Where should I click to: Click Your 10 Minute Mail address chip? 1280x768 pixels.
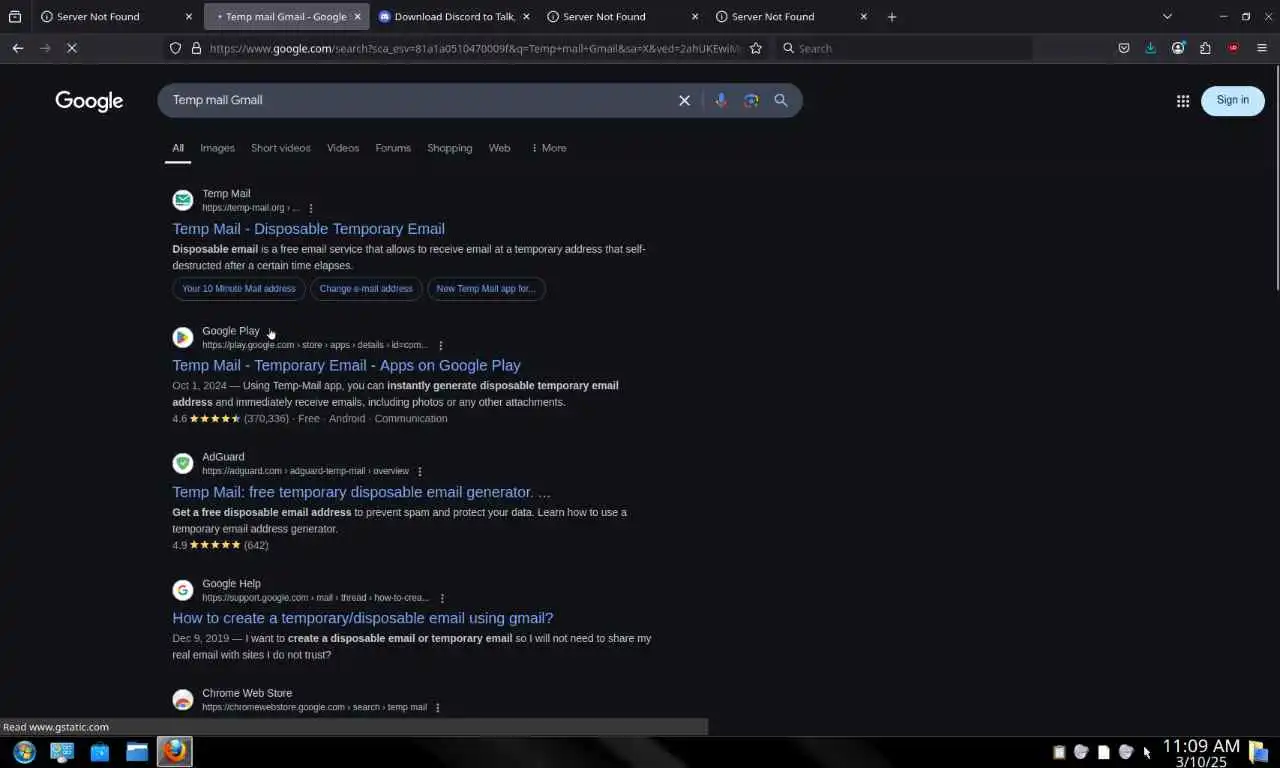pyautogui.click(x=239, y=289)
